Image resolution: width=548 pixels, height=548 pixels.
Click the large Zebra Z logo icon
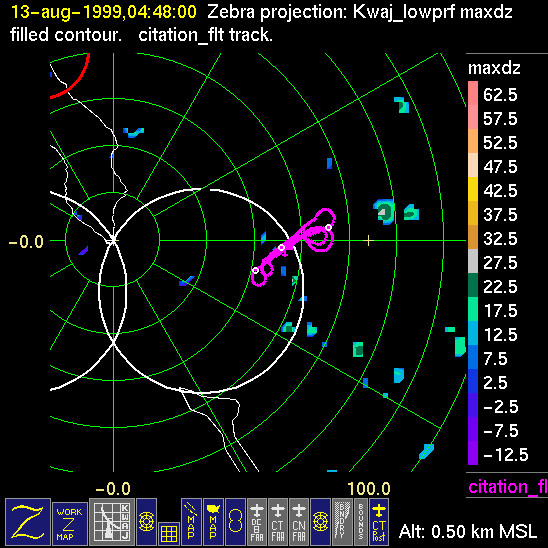pyautogui.click(x=28, y=521)
